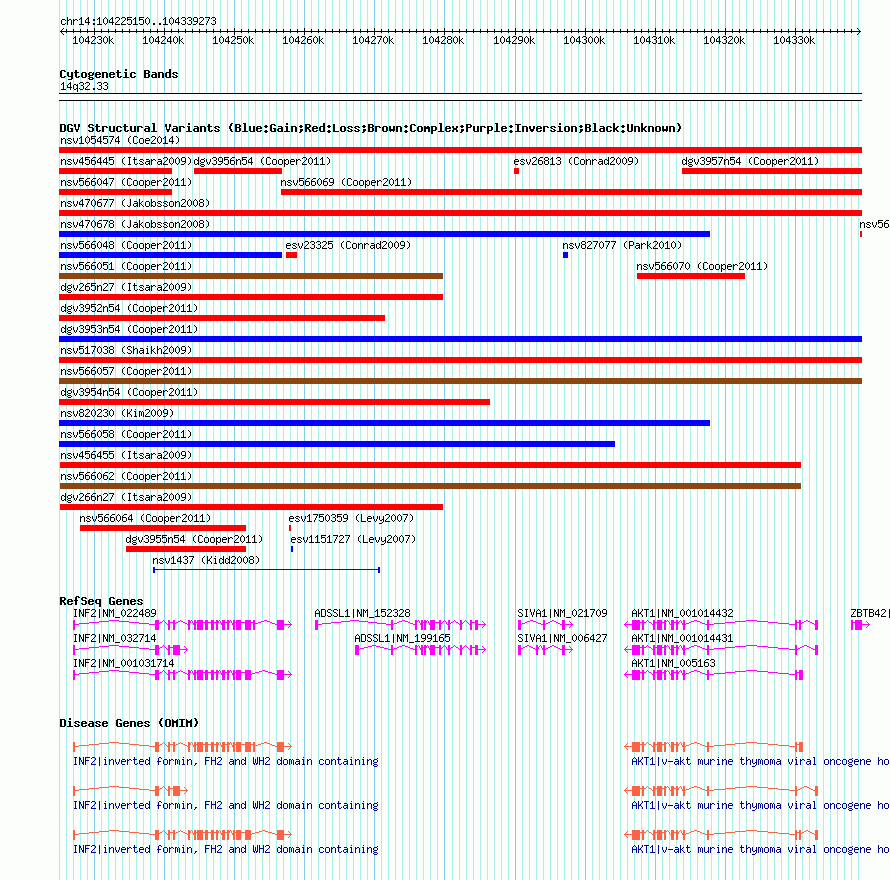Select the 104280k position on the ruler
Viewport: 890px width, 880px height.
[x=443, y=40]
